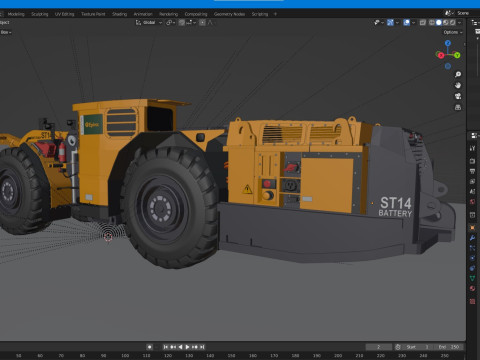Open the orange Object properties tab

472,228
